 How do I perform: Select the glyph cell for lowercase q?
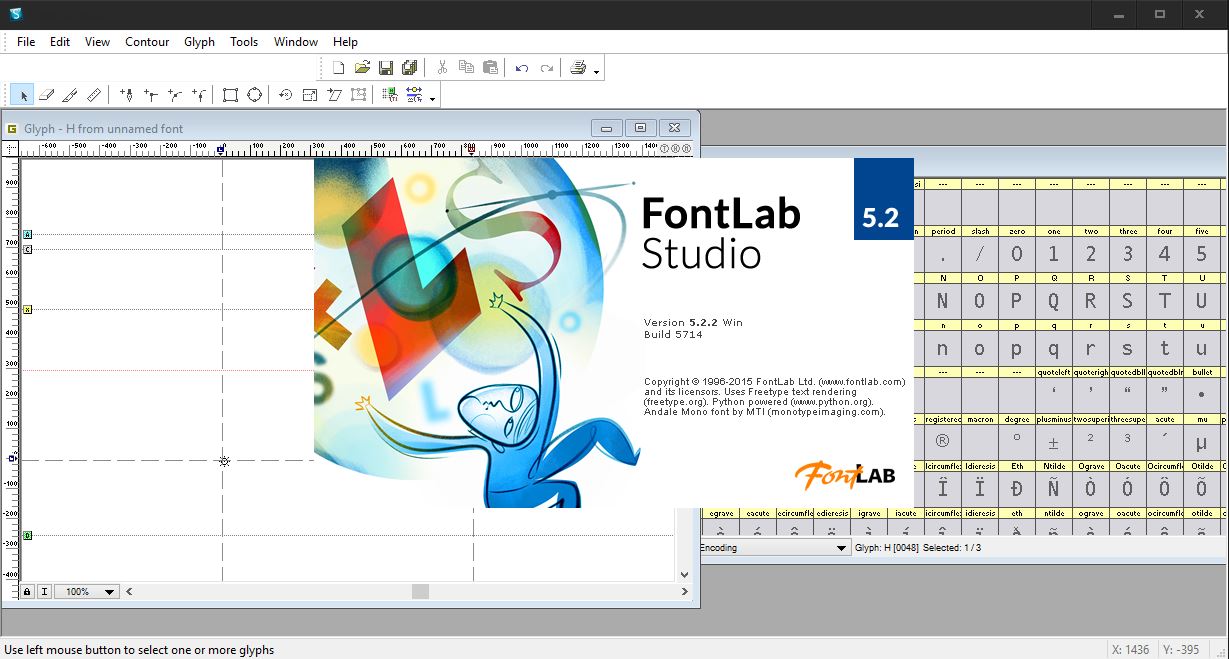point(1053,349)
